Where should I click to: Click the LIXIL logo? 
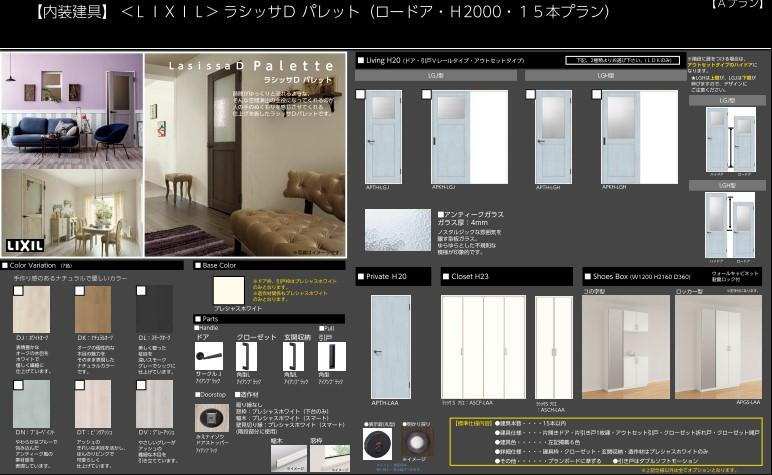click(25, 245)
